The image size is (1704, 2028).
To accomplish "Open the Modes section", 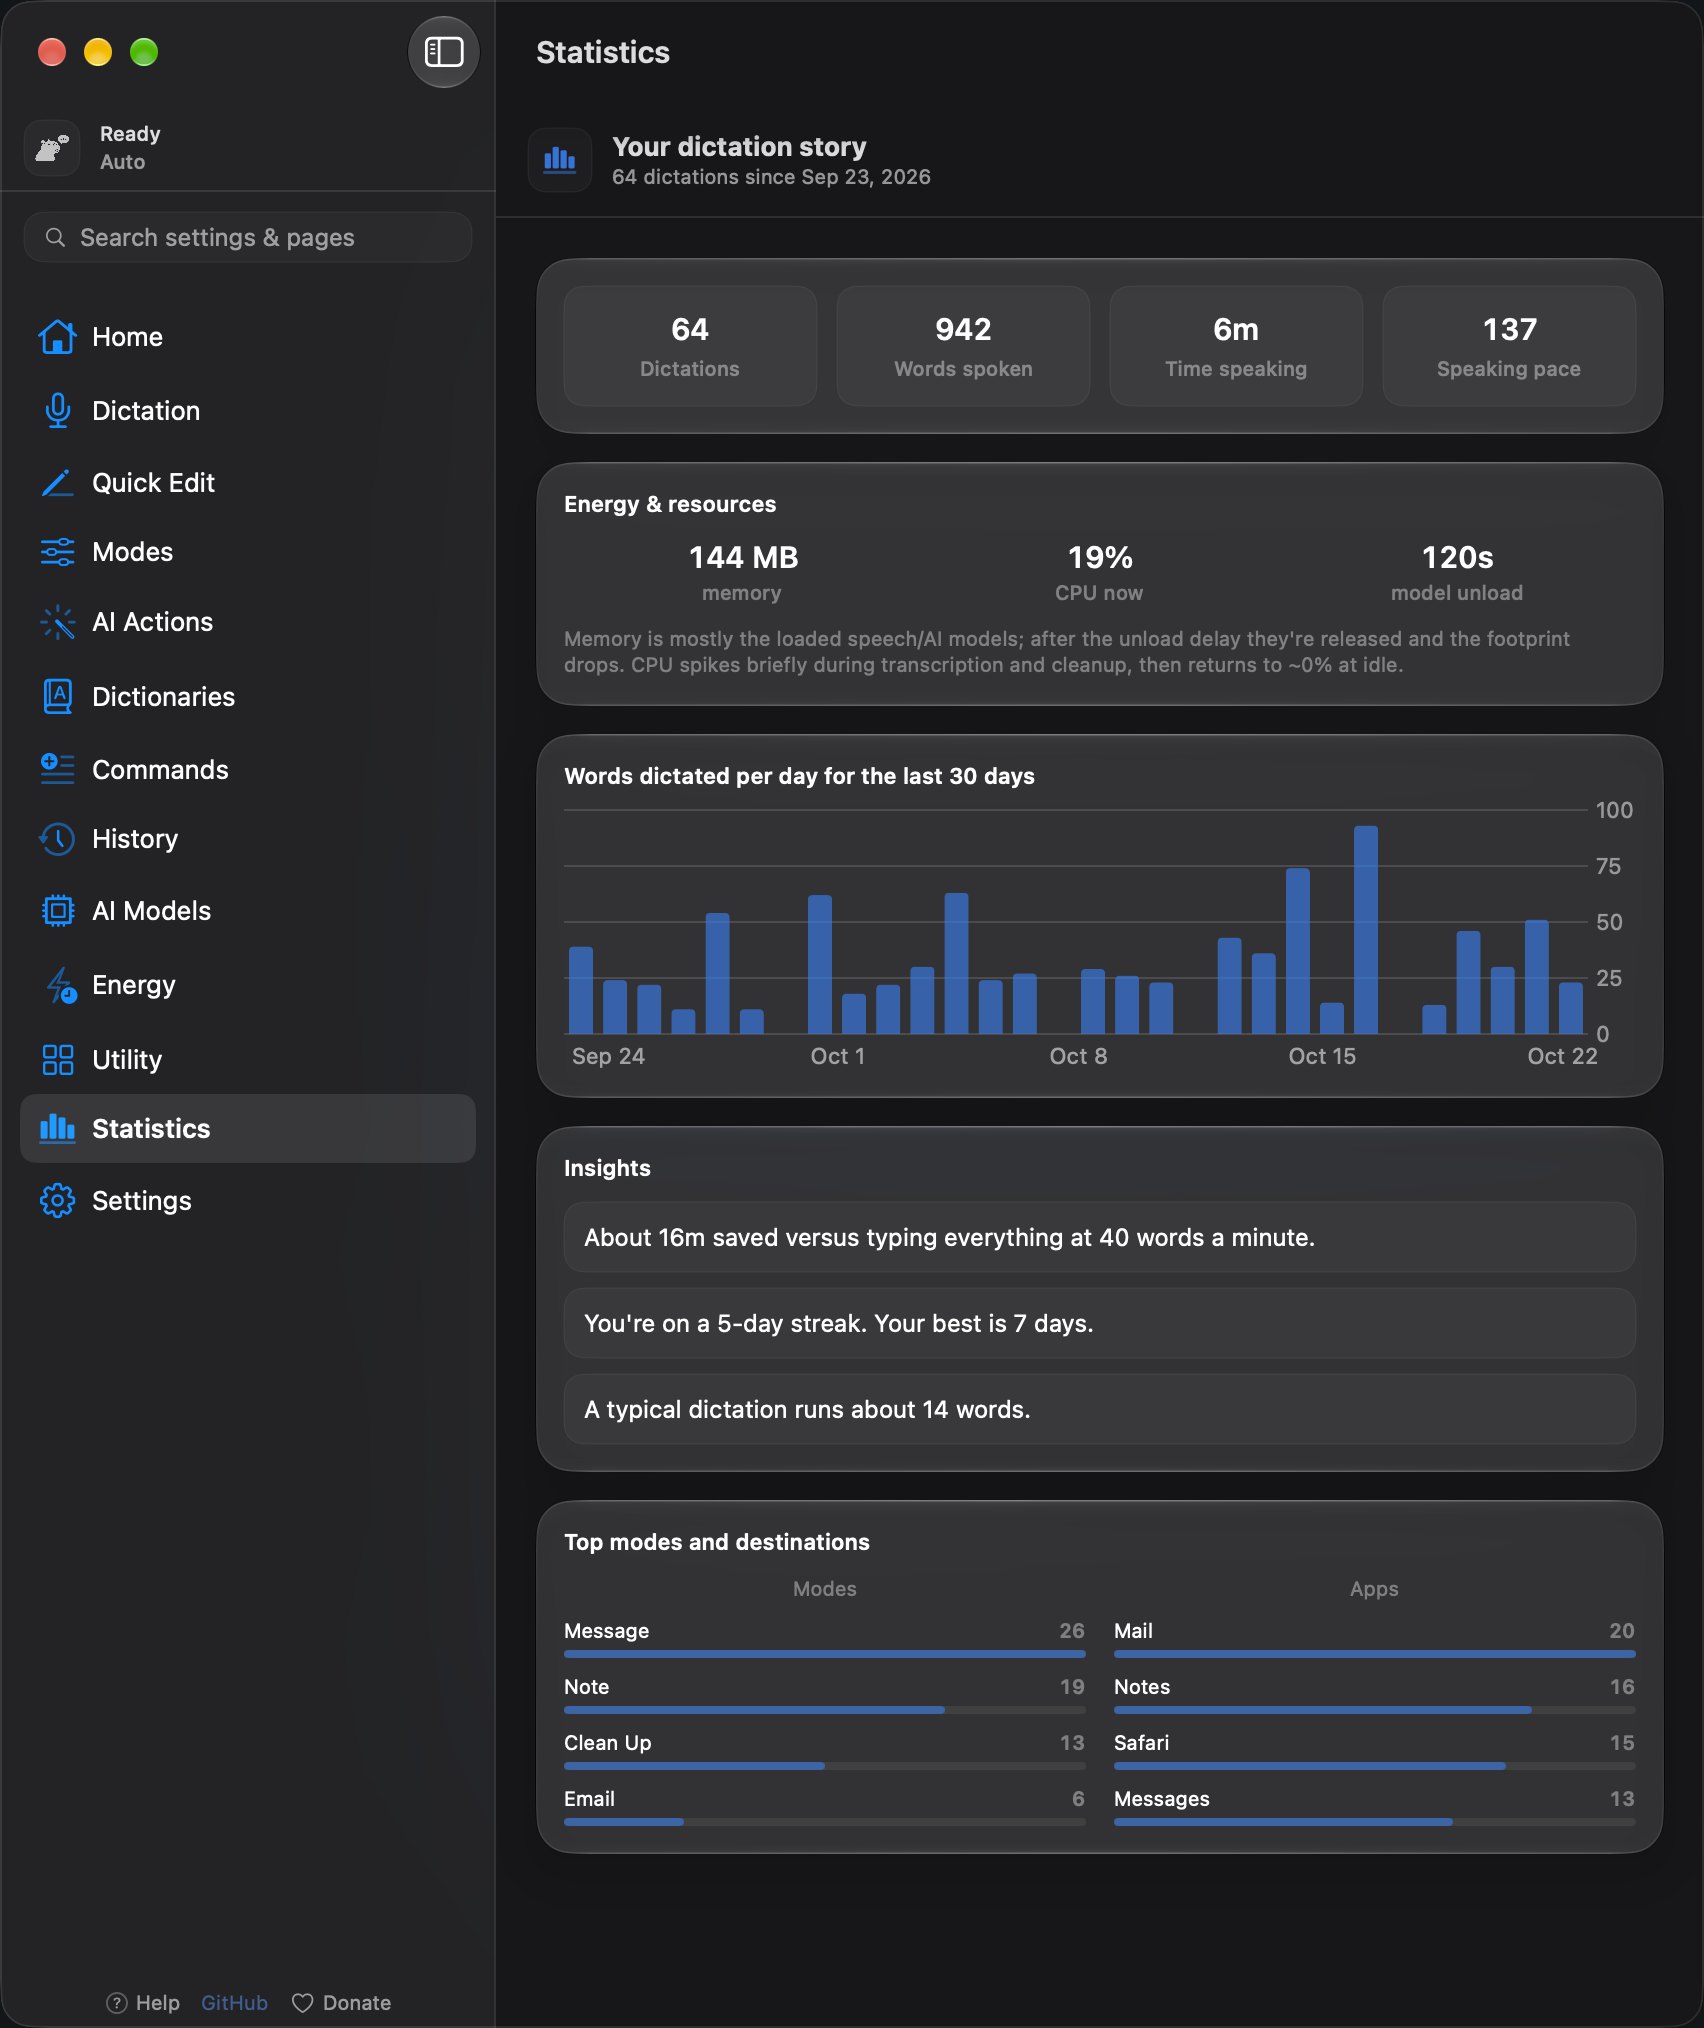I will pyautogui.click(x=247, y=552).
